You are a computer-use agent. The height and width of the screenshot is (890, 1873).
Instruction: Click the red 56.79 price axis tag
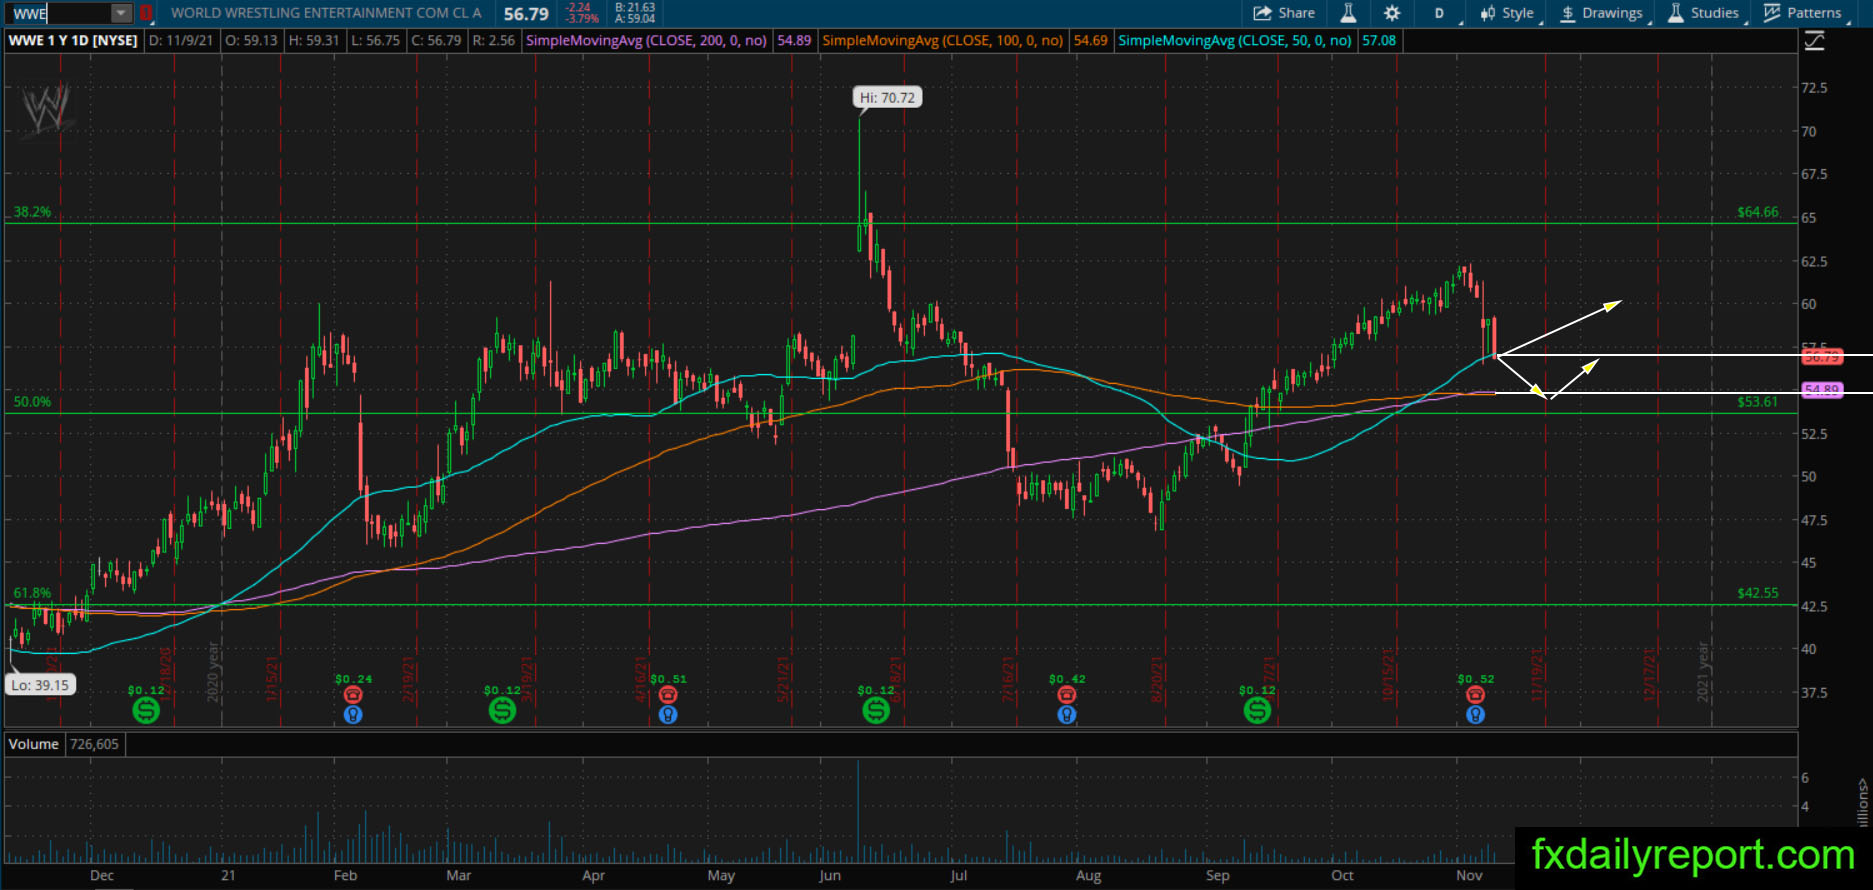1821,357
